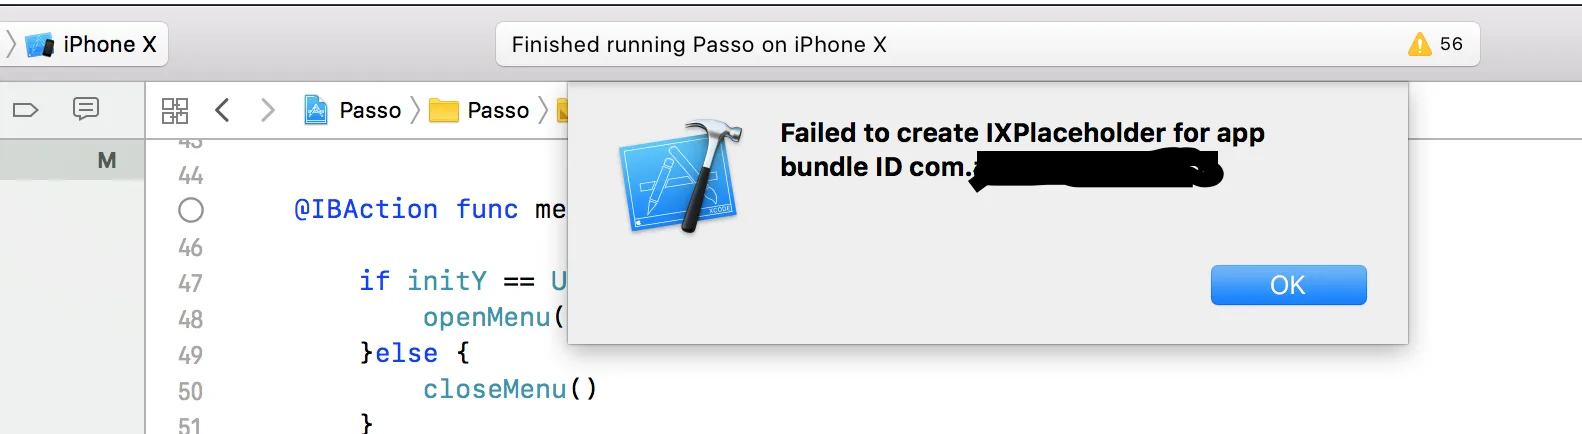Toggle the IBAction connection circle in gutter
The image size is (1582, 434).
click(191, 210)
